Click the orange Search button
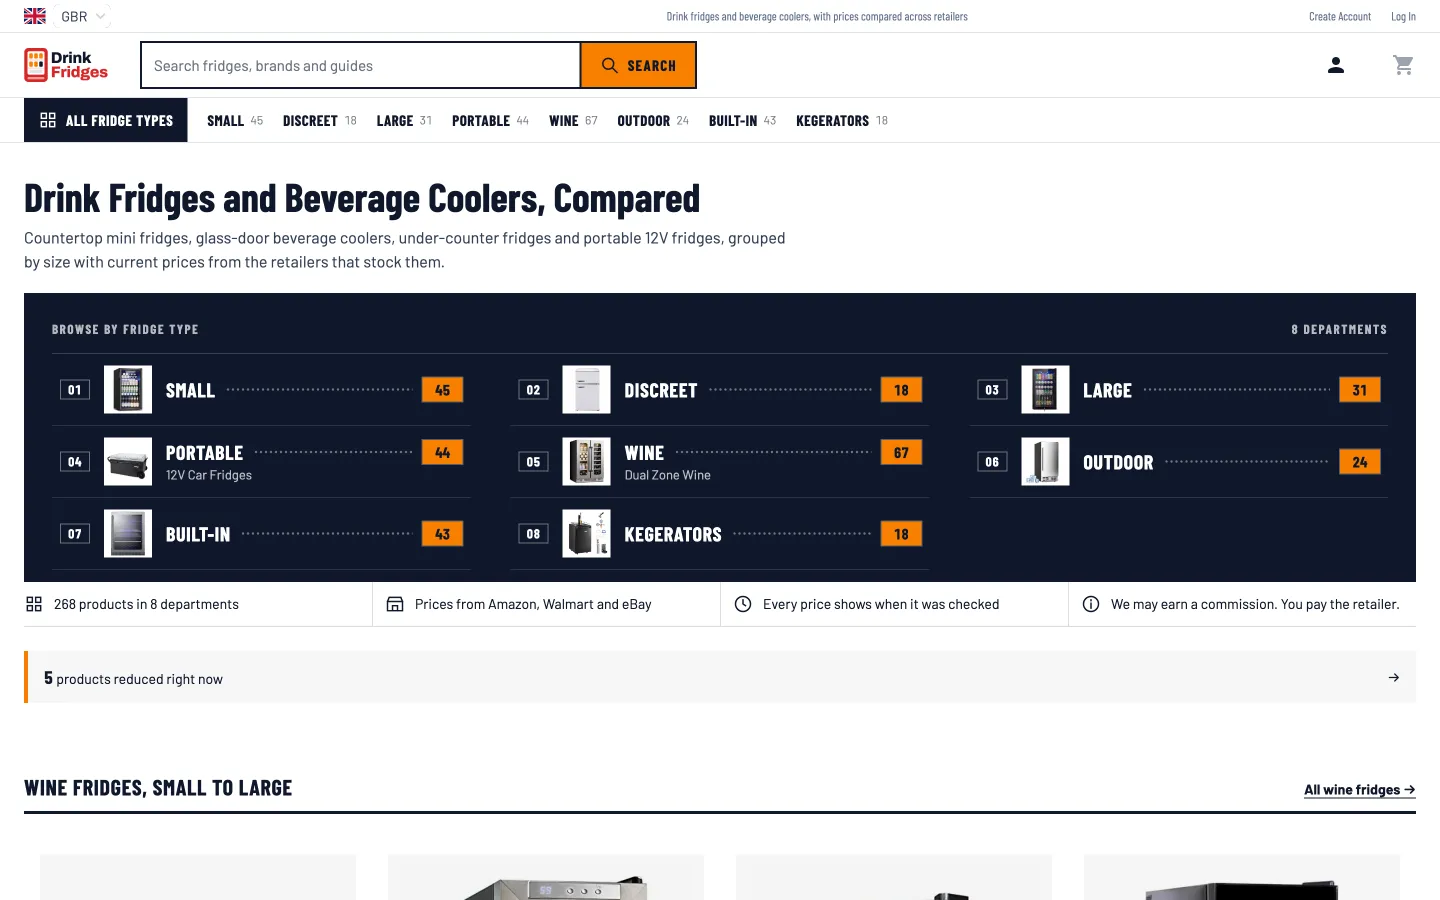Viewport: 1440px width, 900px height. point(638,65)
